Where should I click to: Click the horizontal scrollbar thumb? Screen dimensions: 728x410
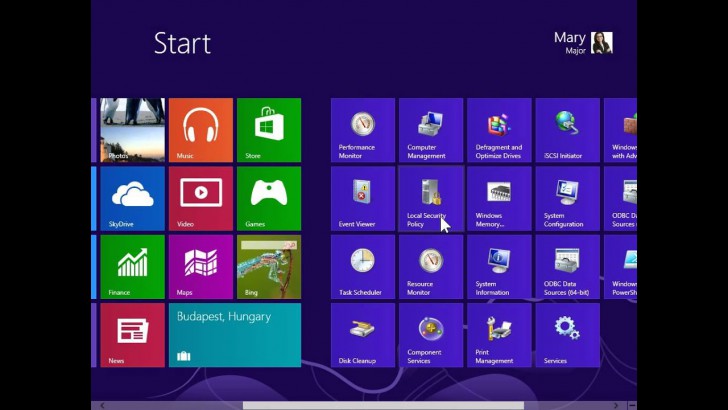point(383,406)
